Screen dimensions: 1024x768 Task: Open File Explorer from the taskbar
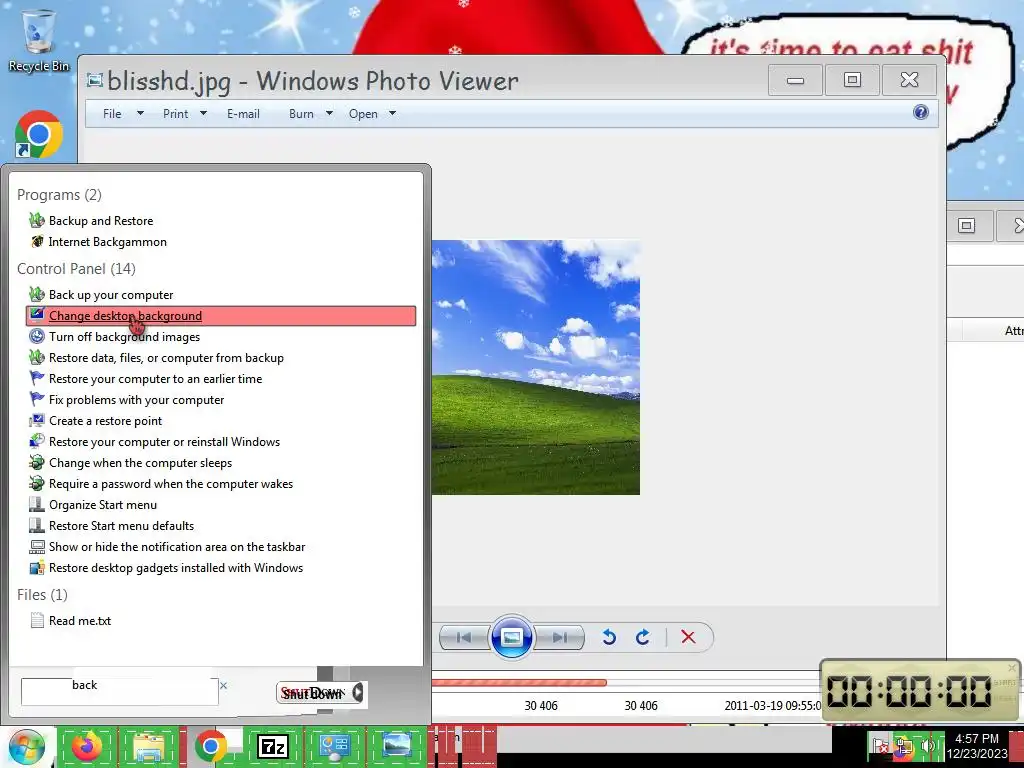pyautogui.click(x=148, y=746)
